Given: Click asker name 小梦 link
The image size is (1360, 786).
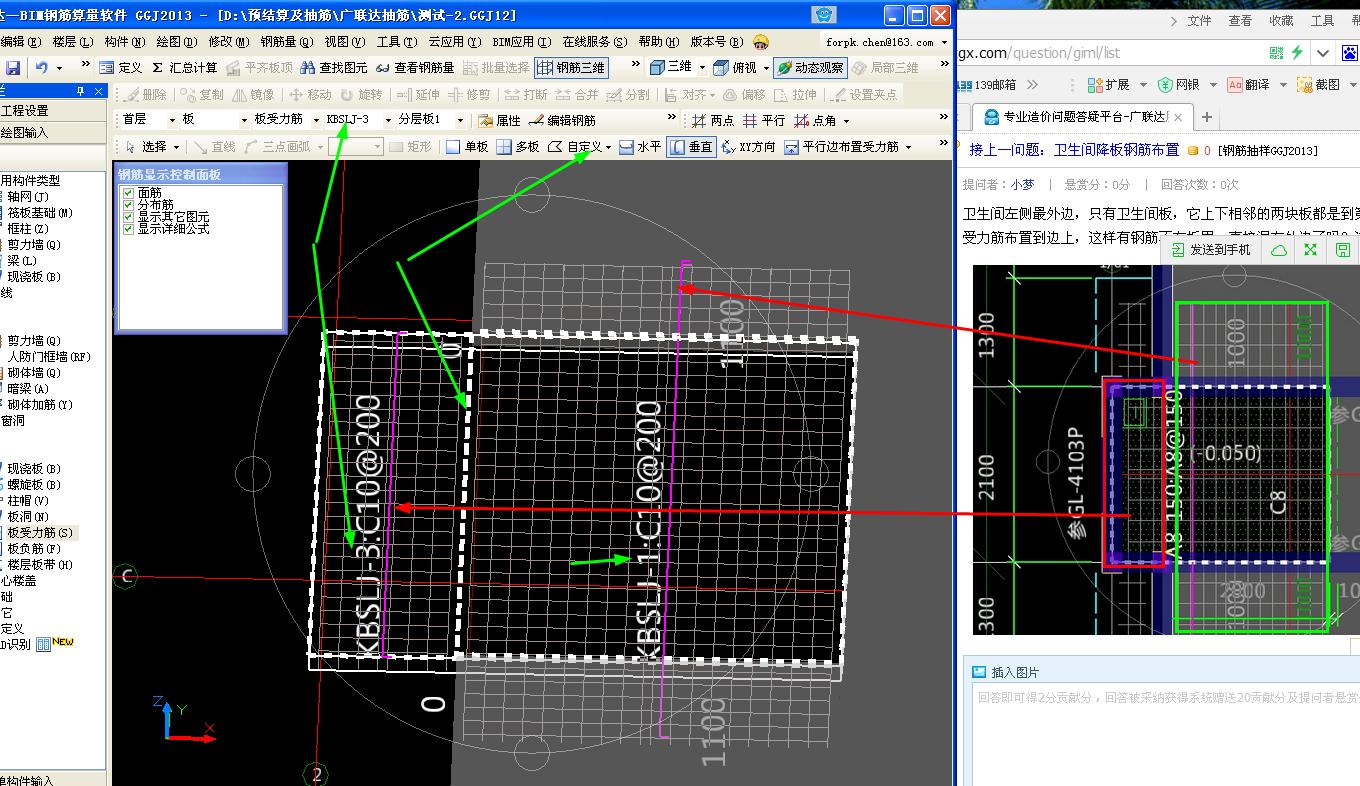Looking at the screenshot, I should (x=1022, y=184).
